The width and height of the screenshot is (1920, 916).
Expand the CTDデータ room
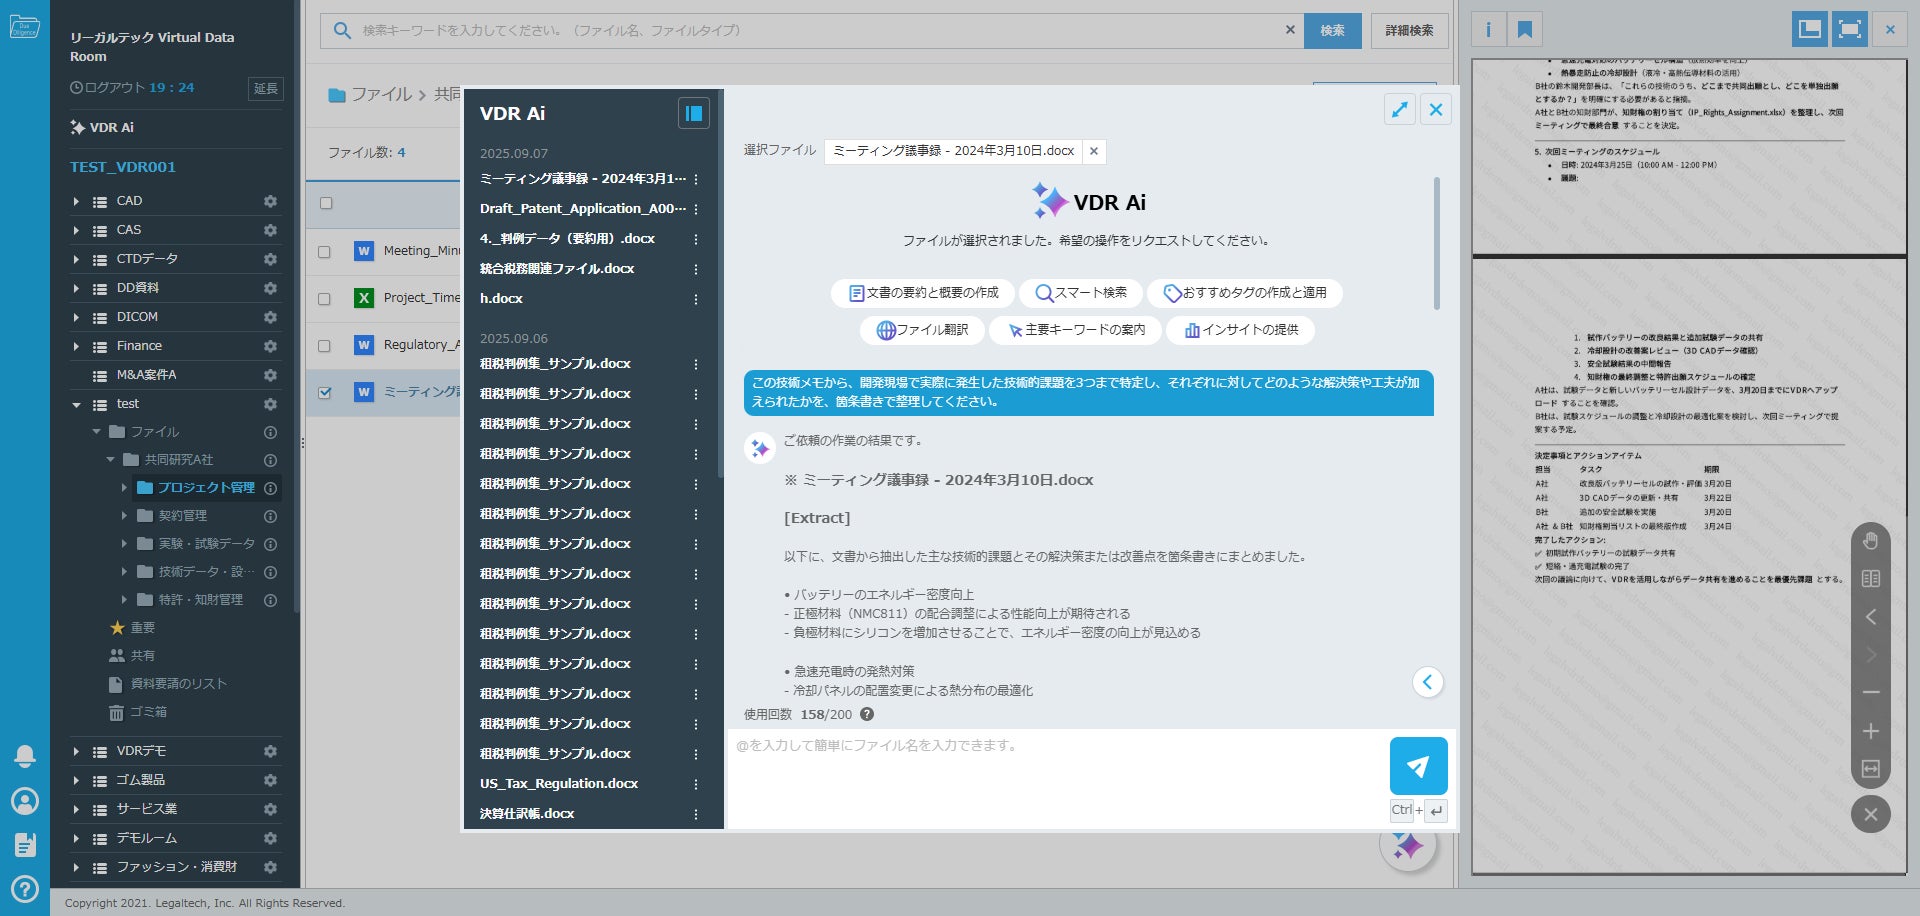tap(76, 259)
